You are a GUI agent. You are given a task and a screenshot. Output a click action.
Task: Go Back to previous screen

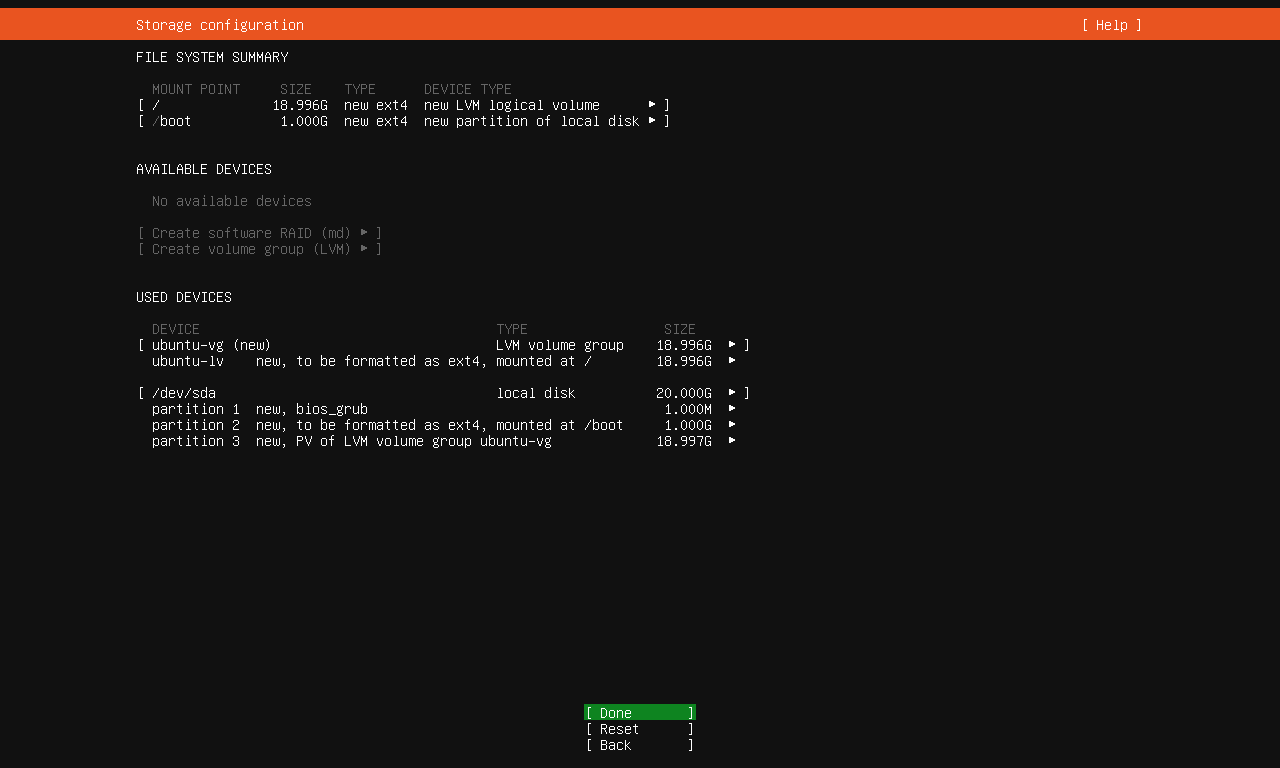pos(639,745)
